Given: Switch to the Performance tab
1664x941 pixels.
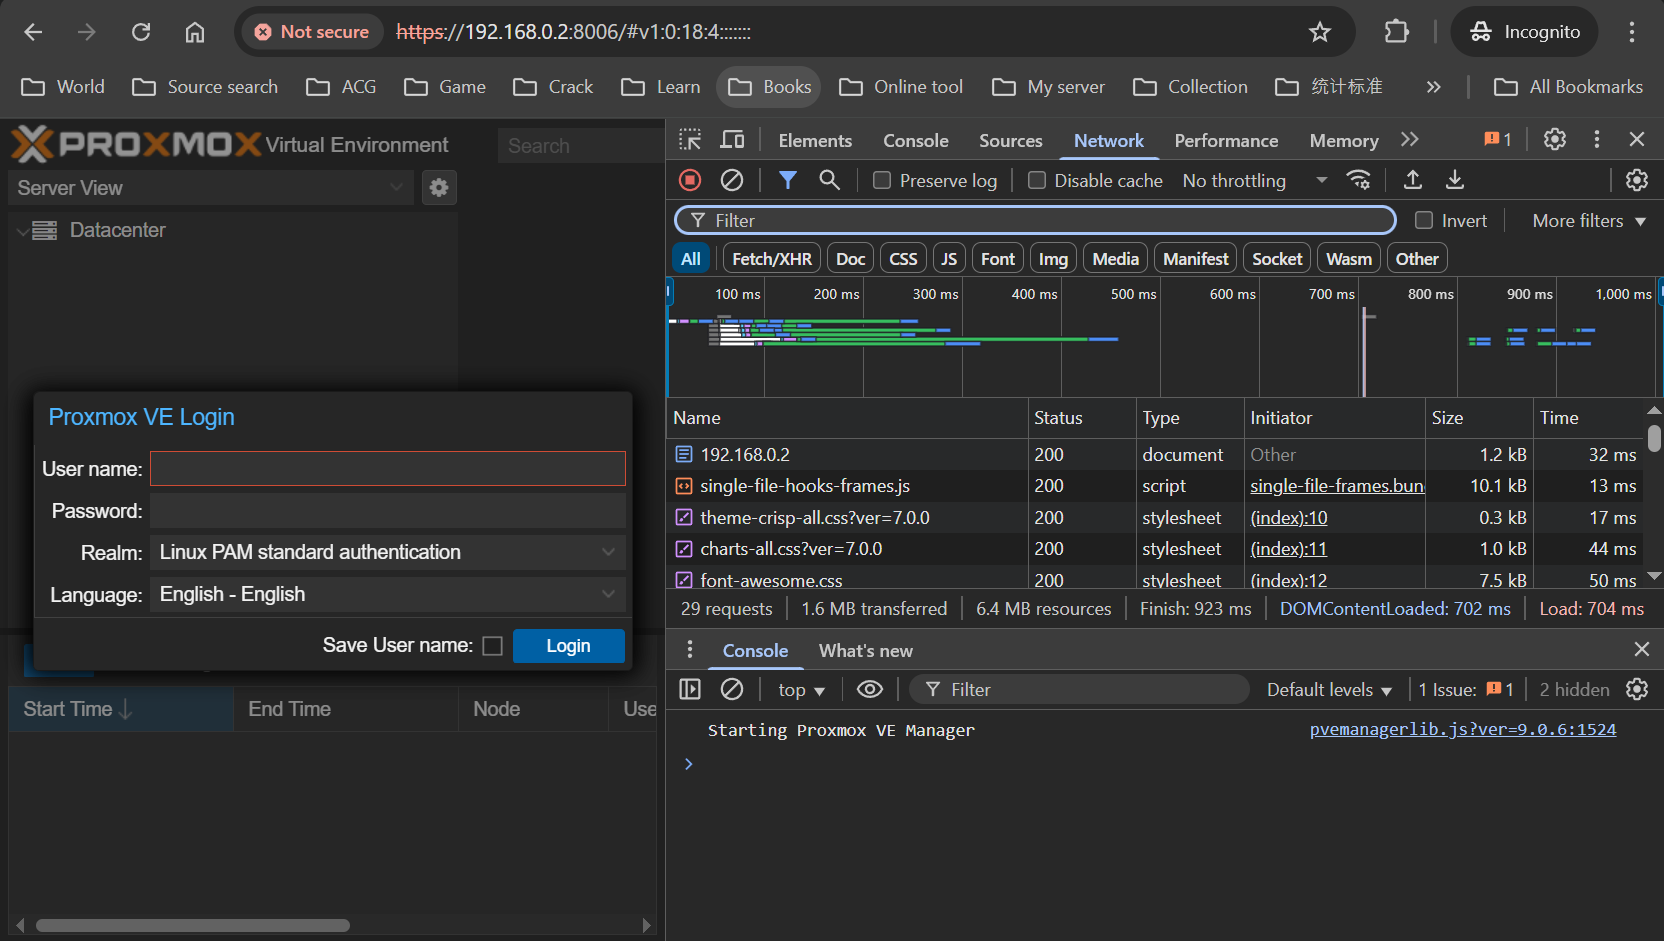Looking at the screenshot, I should point(1226,141).
